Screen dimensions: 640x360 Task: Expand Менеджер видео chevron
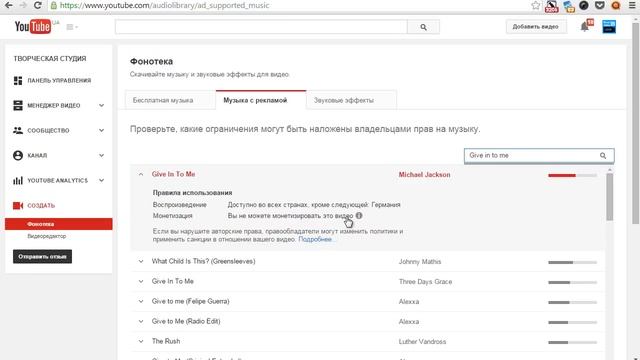(x=101, y=105)
